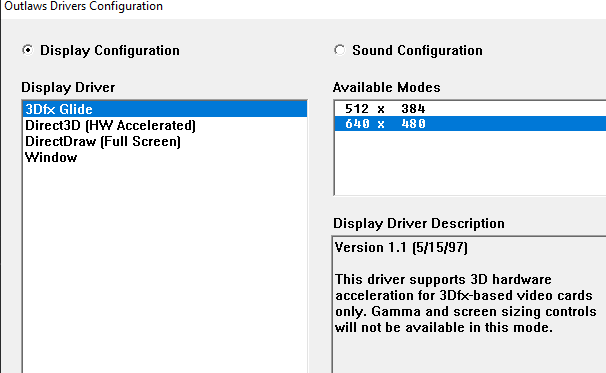Choose the Window display driver

point(165,157)
